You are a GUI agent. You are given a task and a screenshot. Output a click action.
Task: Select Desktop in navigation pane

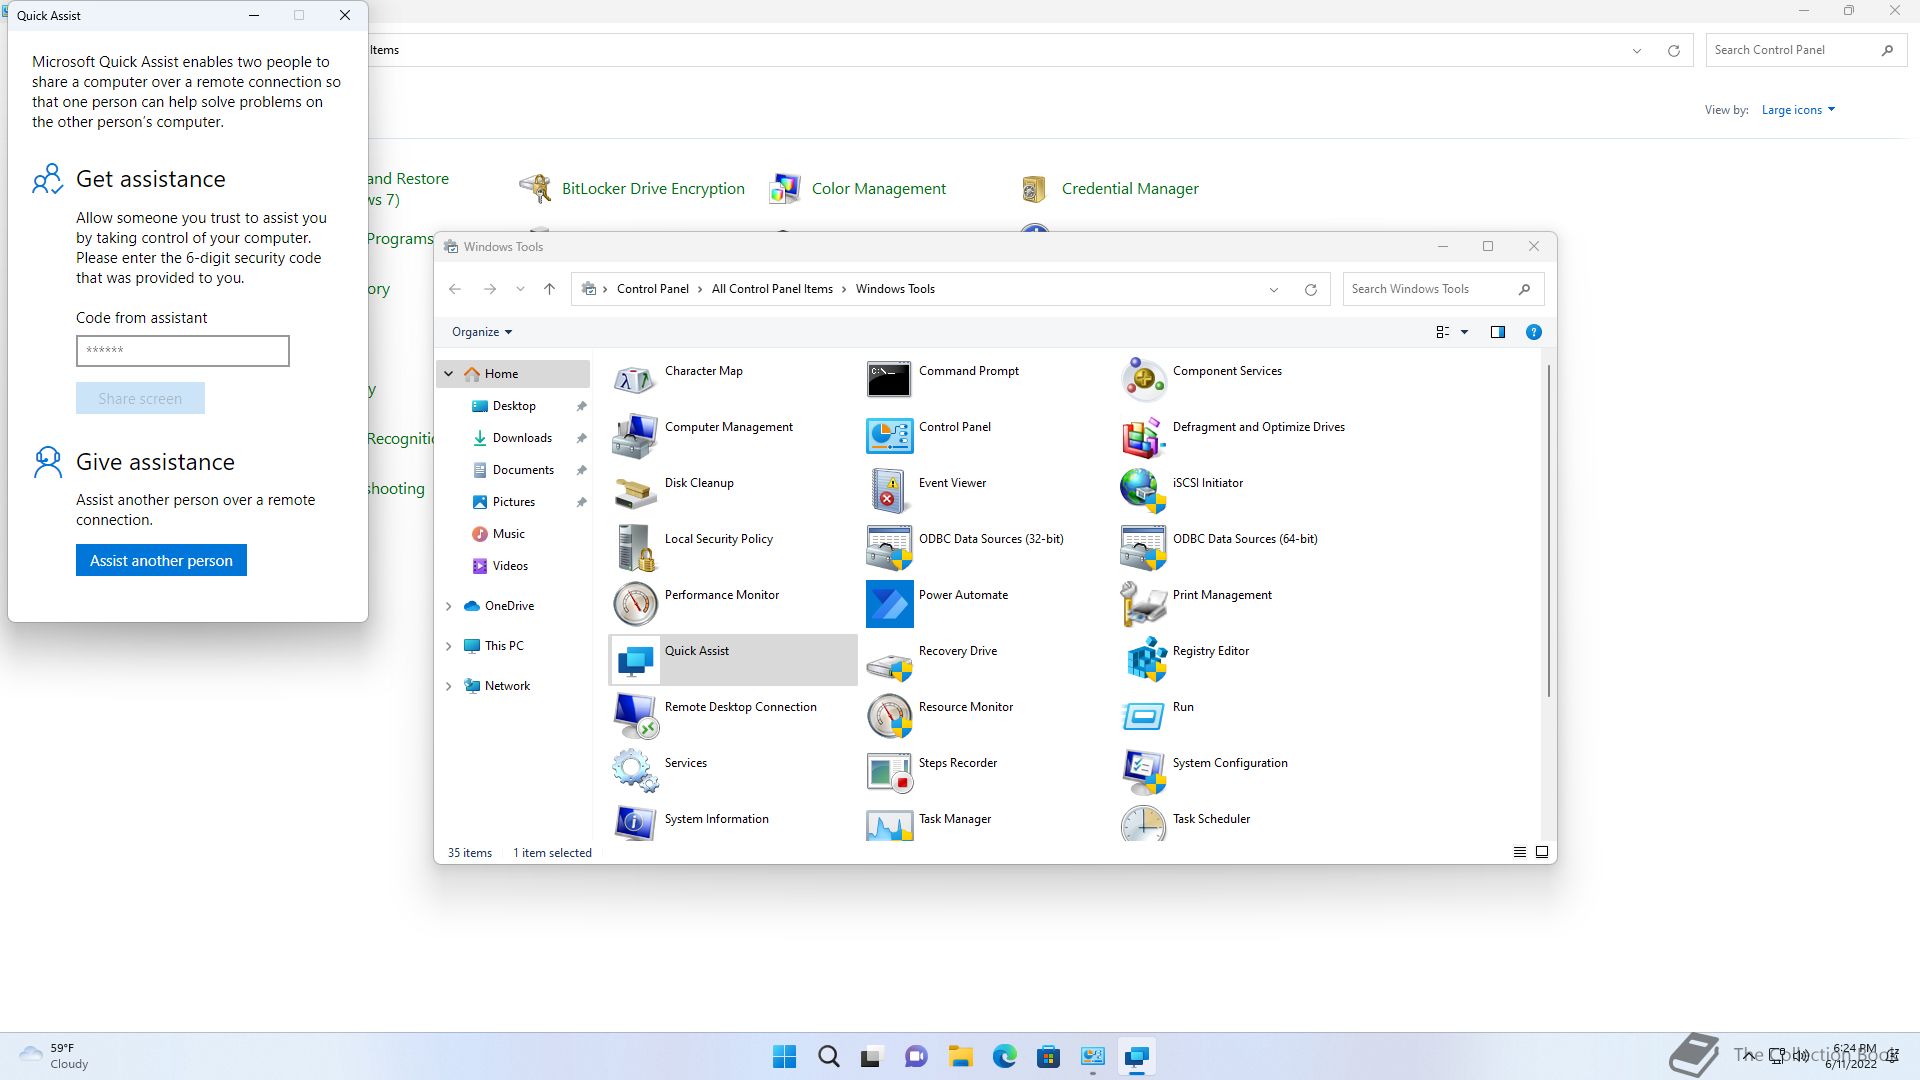tap(514, 406)
